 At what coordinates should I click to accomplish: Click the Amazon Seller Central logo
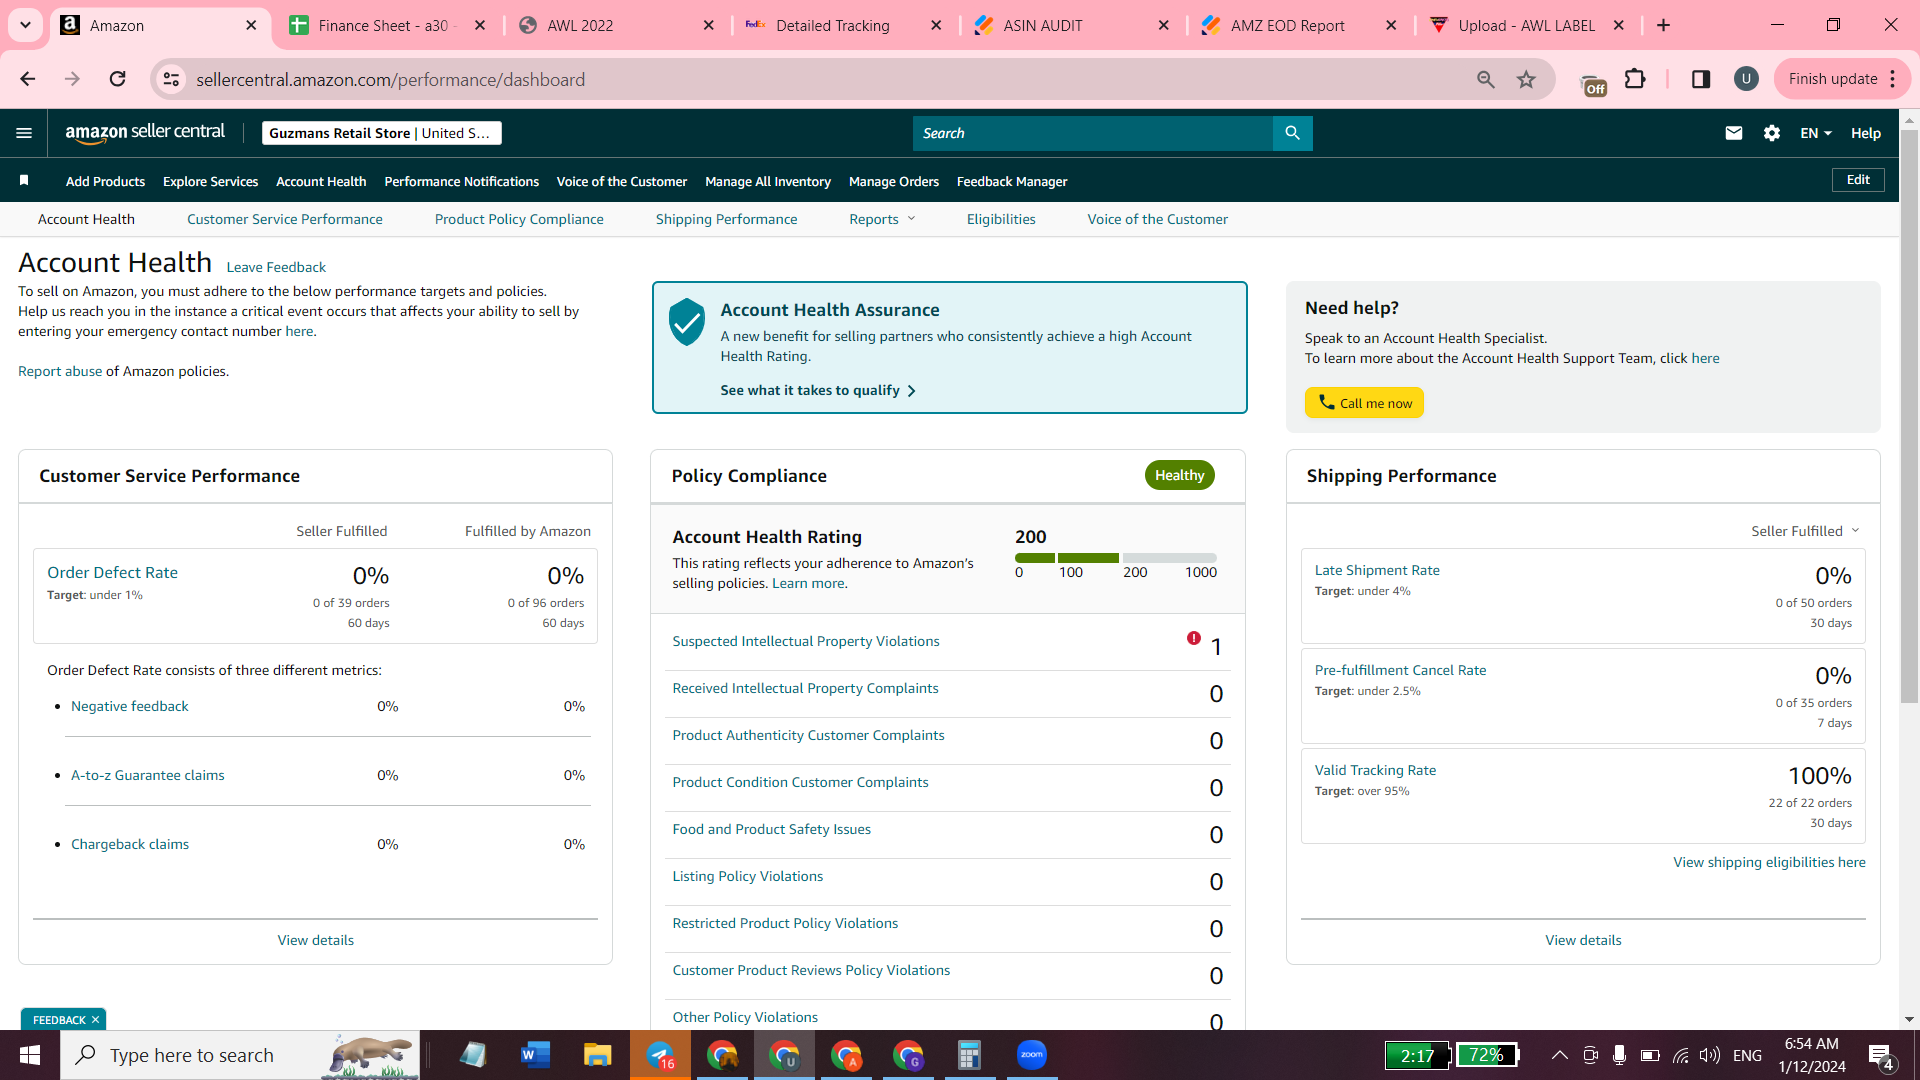point(145,133)
